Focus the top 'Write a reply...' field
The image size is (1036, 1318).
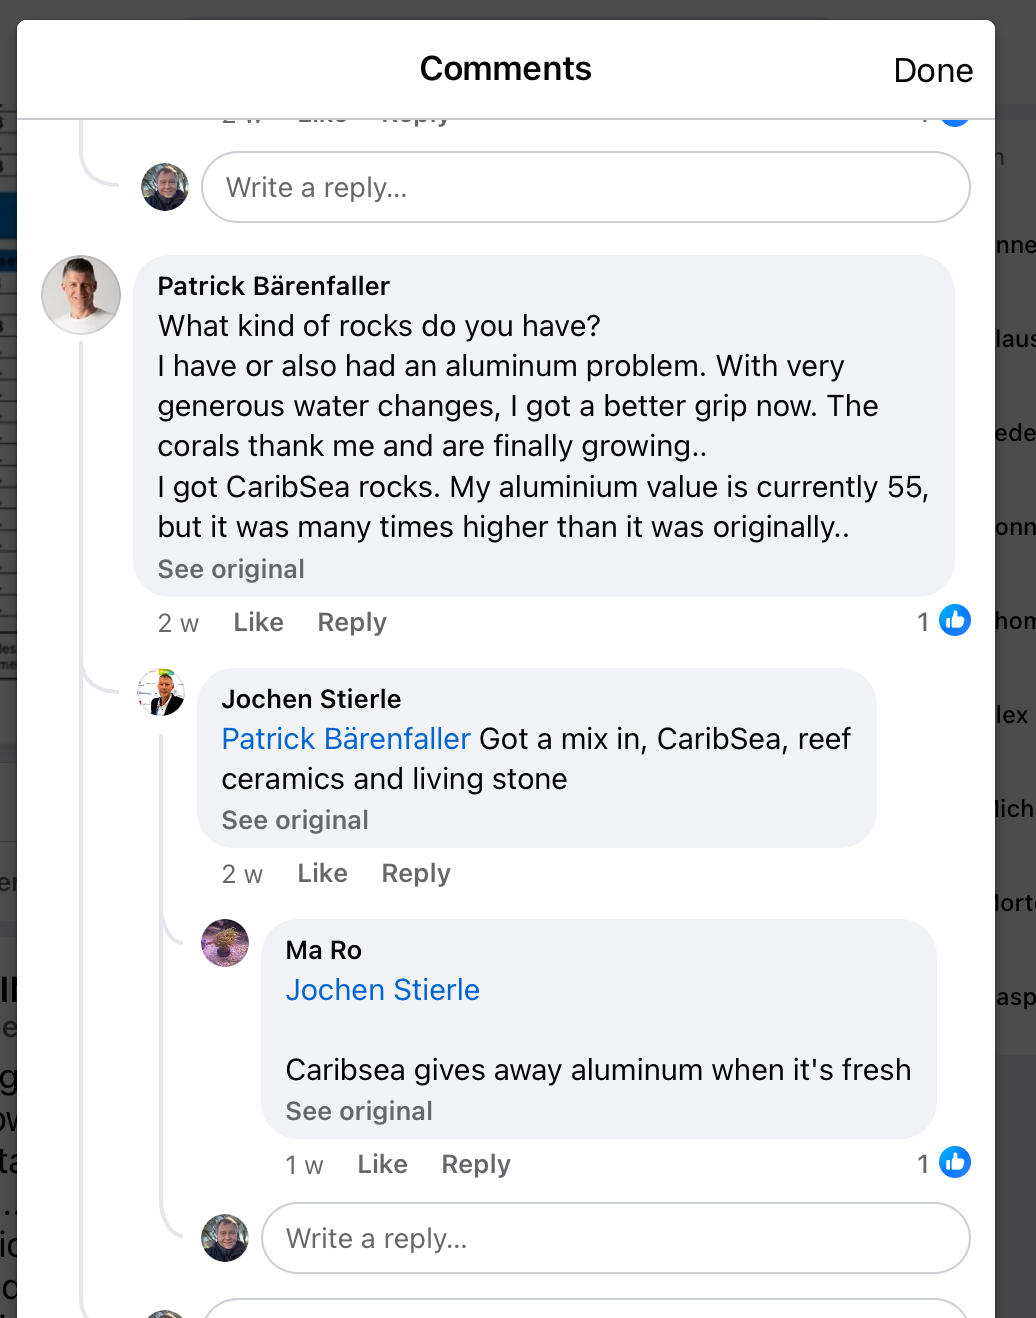pos(585,187)
